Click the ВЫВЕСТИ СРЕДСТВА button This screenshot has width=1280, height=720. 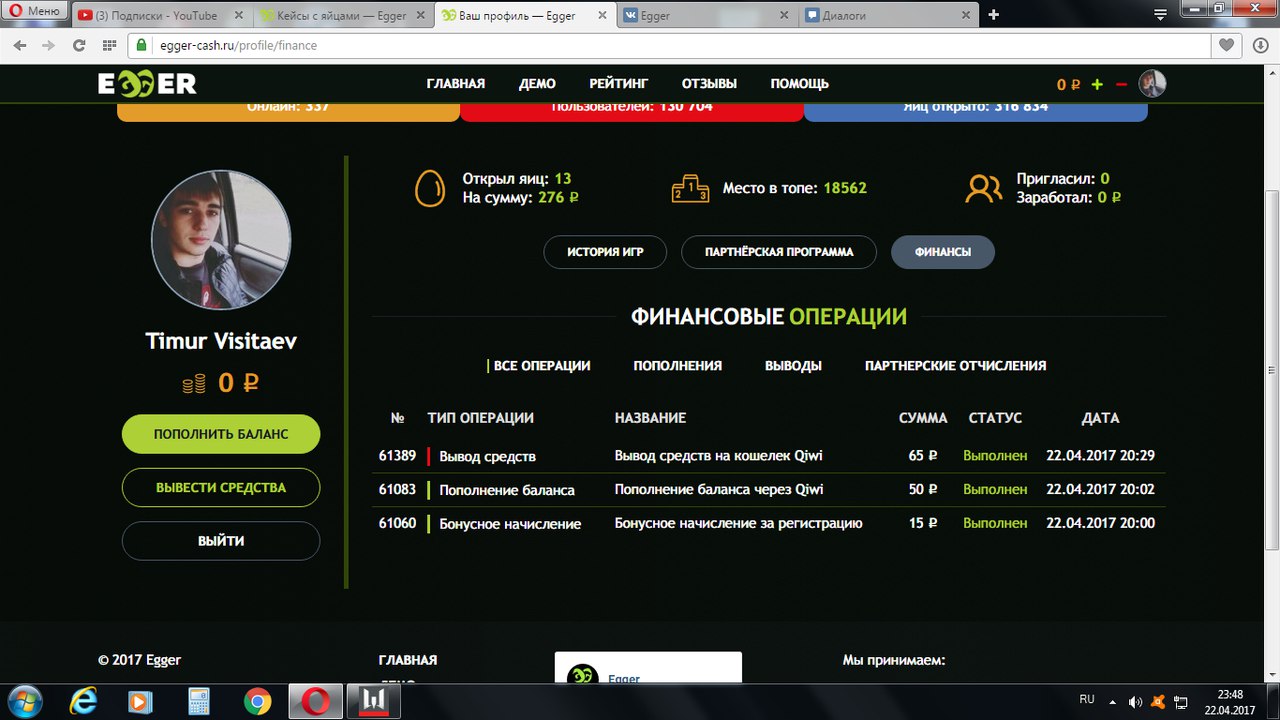(x=221, y=487)
